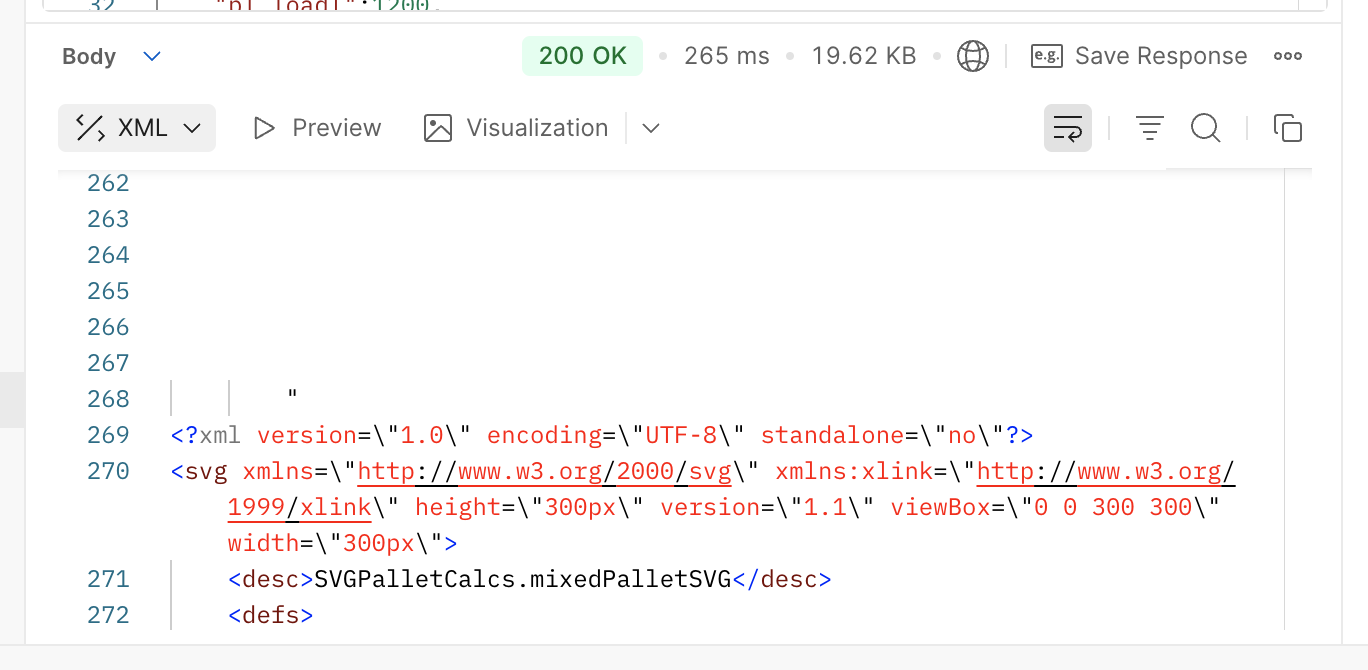Switch to the Visualization tab
The width and height of the screenshot is (1368, 670).
coord(516,128)
